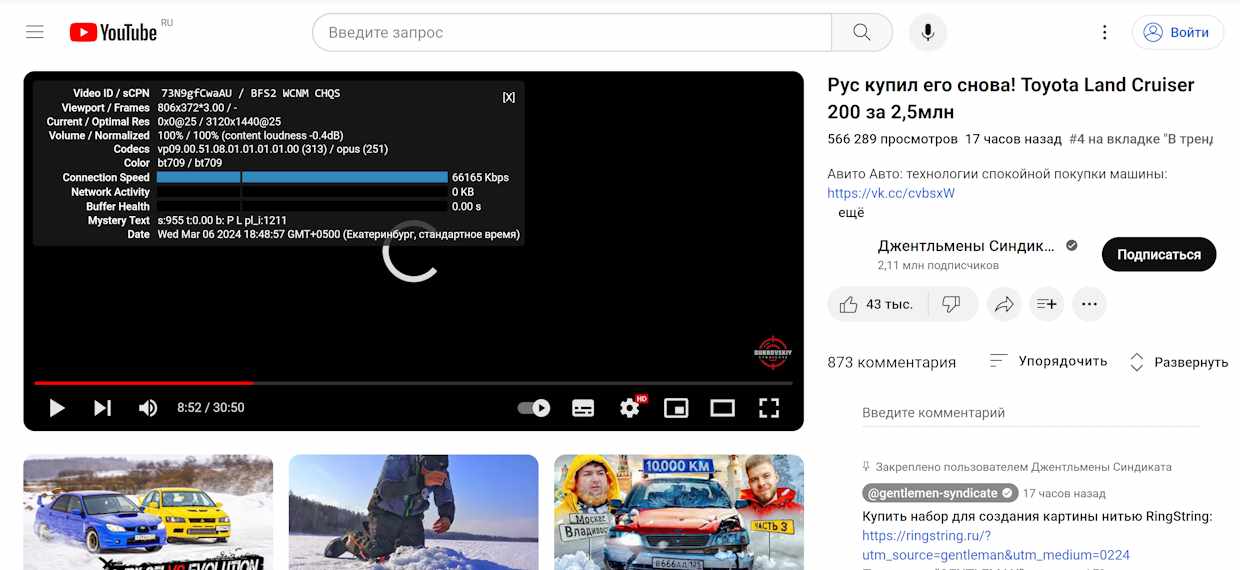Seek on the video progress bar

[x=413, y=383]
